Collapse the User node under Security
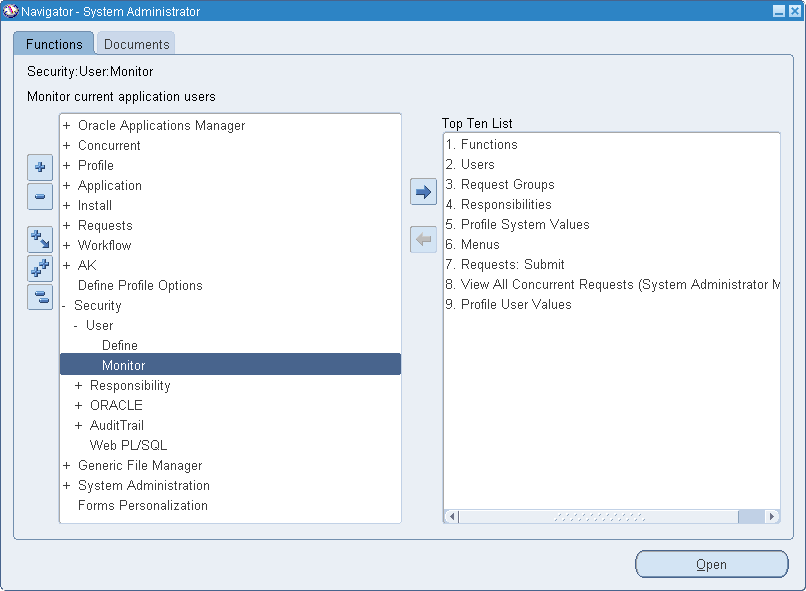Viewport: 806px width, 591px height. 76,326
